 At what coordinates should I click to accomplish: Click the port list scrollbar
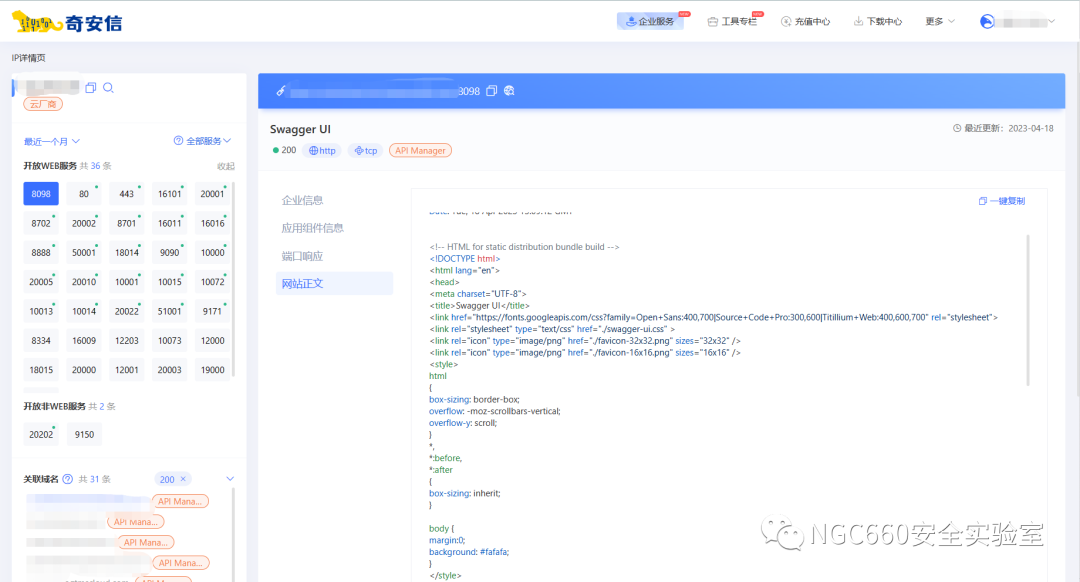tap(233, 279)
